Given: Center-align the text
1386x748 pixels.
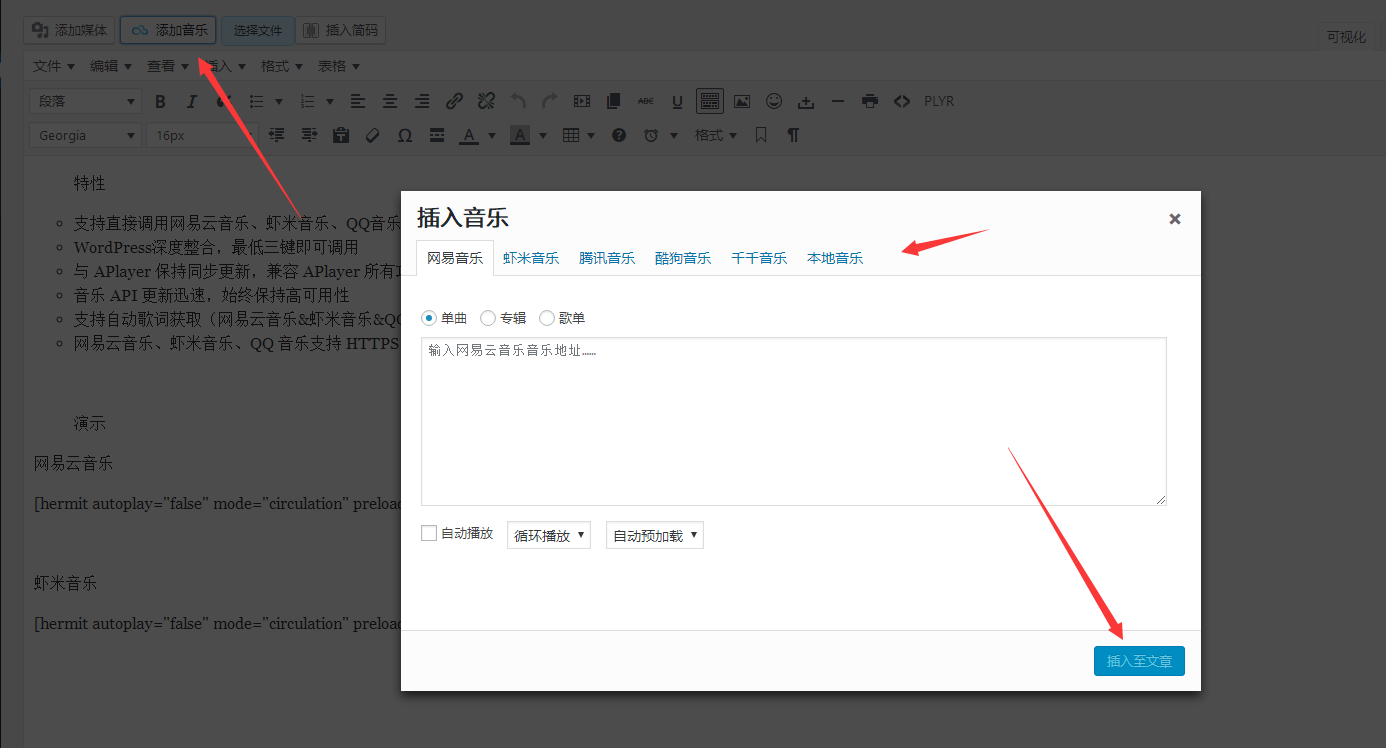Looking at the screenshot, I should [x=390, y=101].
